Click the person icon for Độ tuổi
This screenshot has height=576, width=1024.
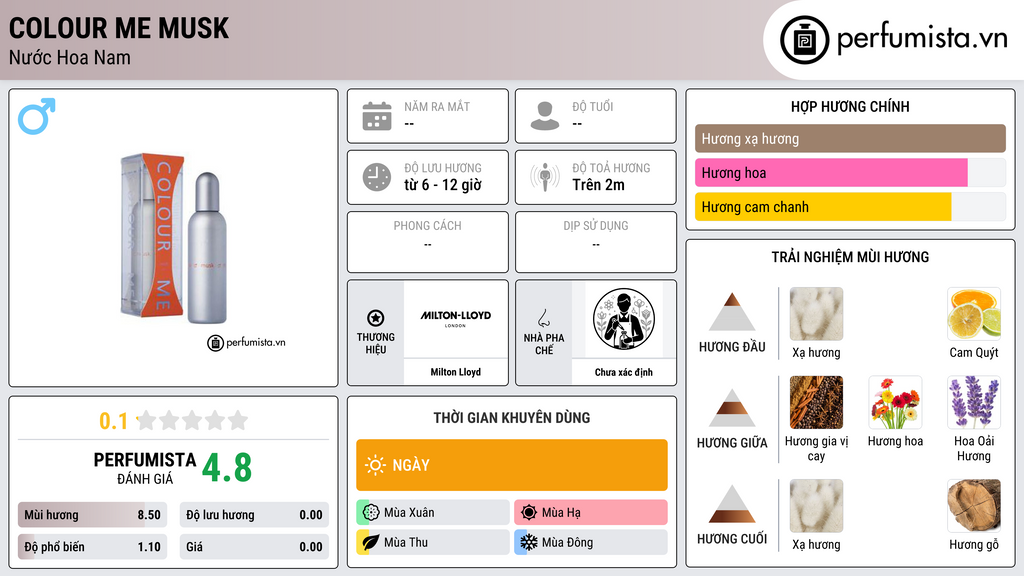tap(545, 116)
